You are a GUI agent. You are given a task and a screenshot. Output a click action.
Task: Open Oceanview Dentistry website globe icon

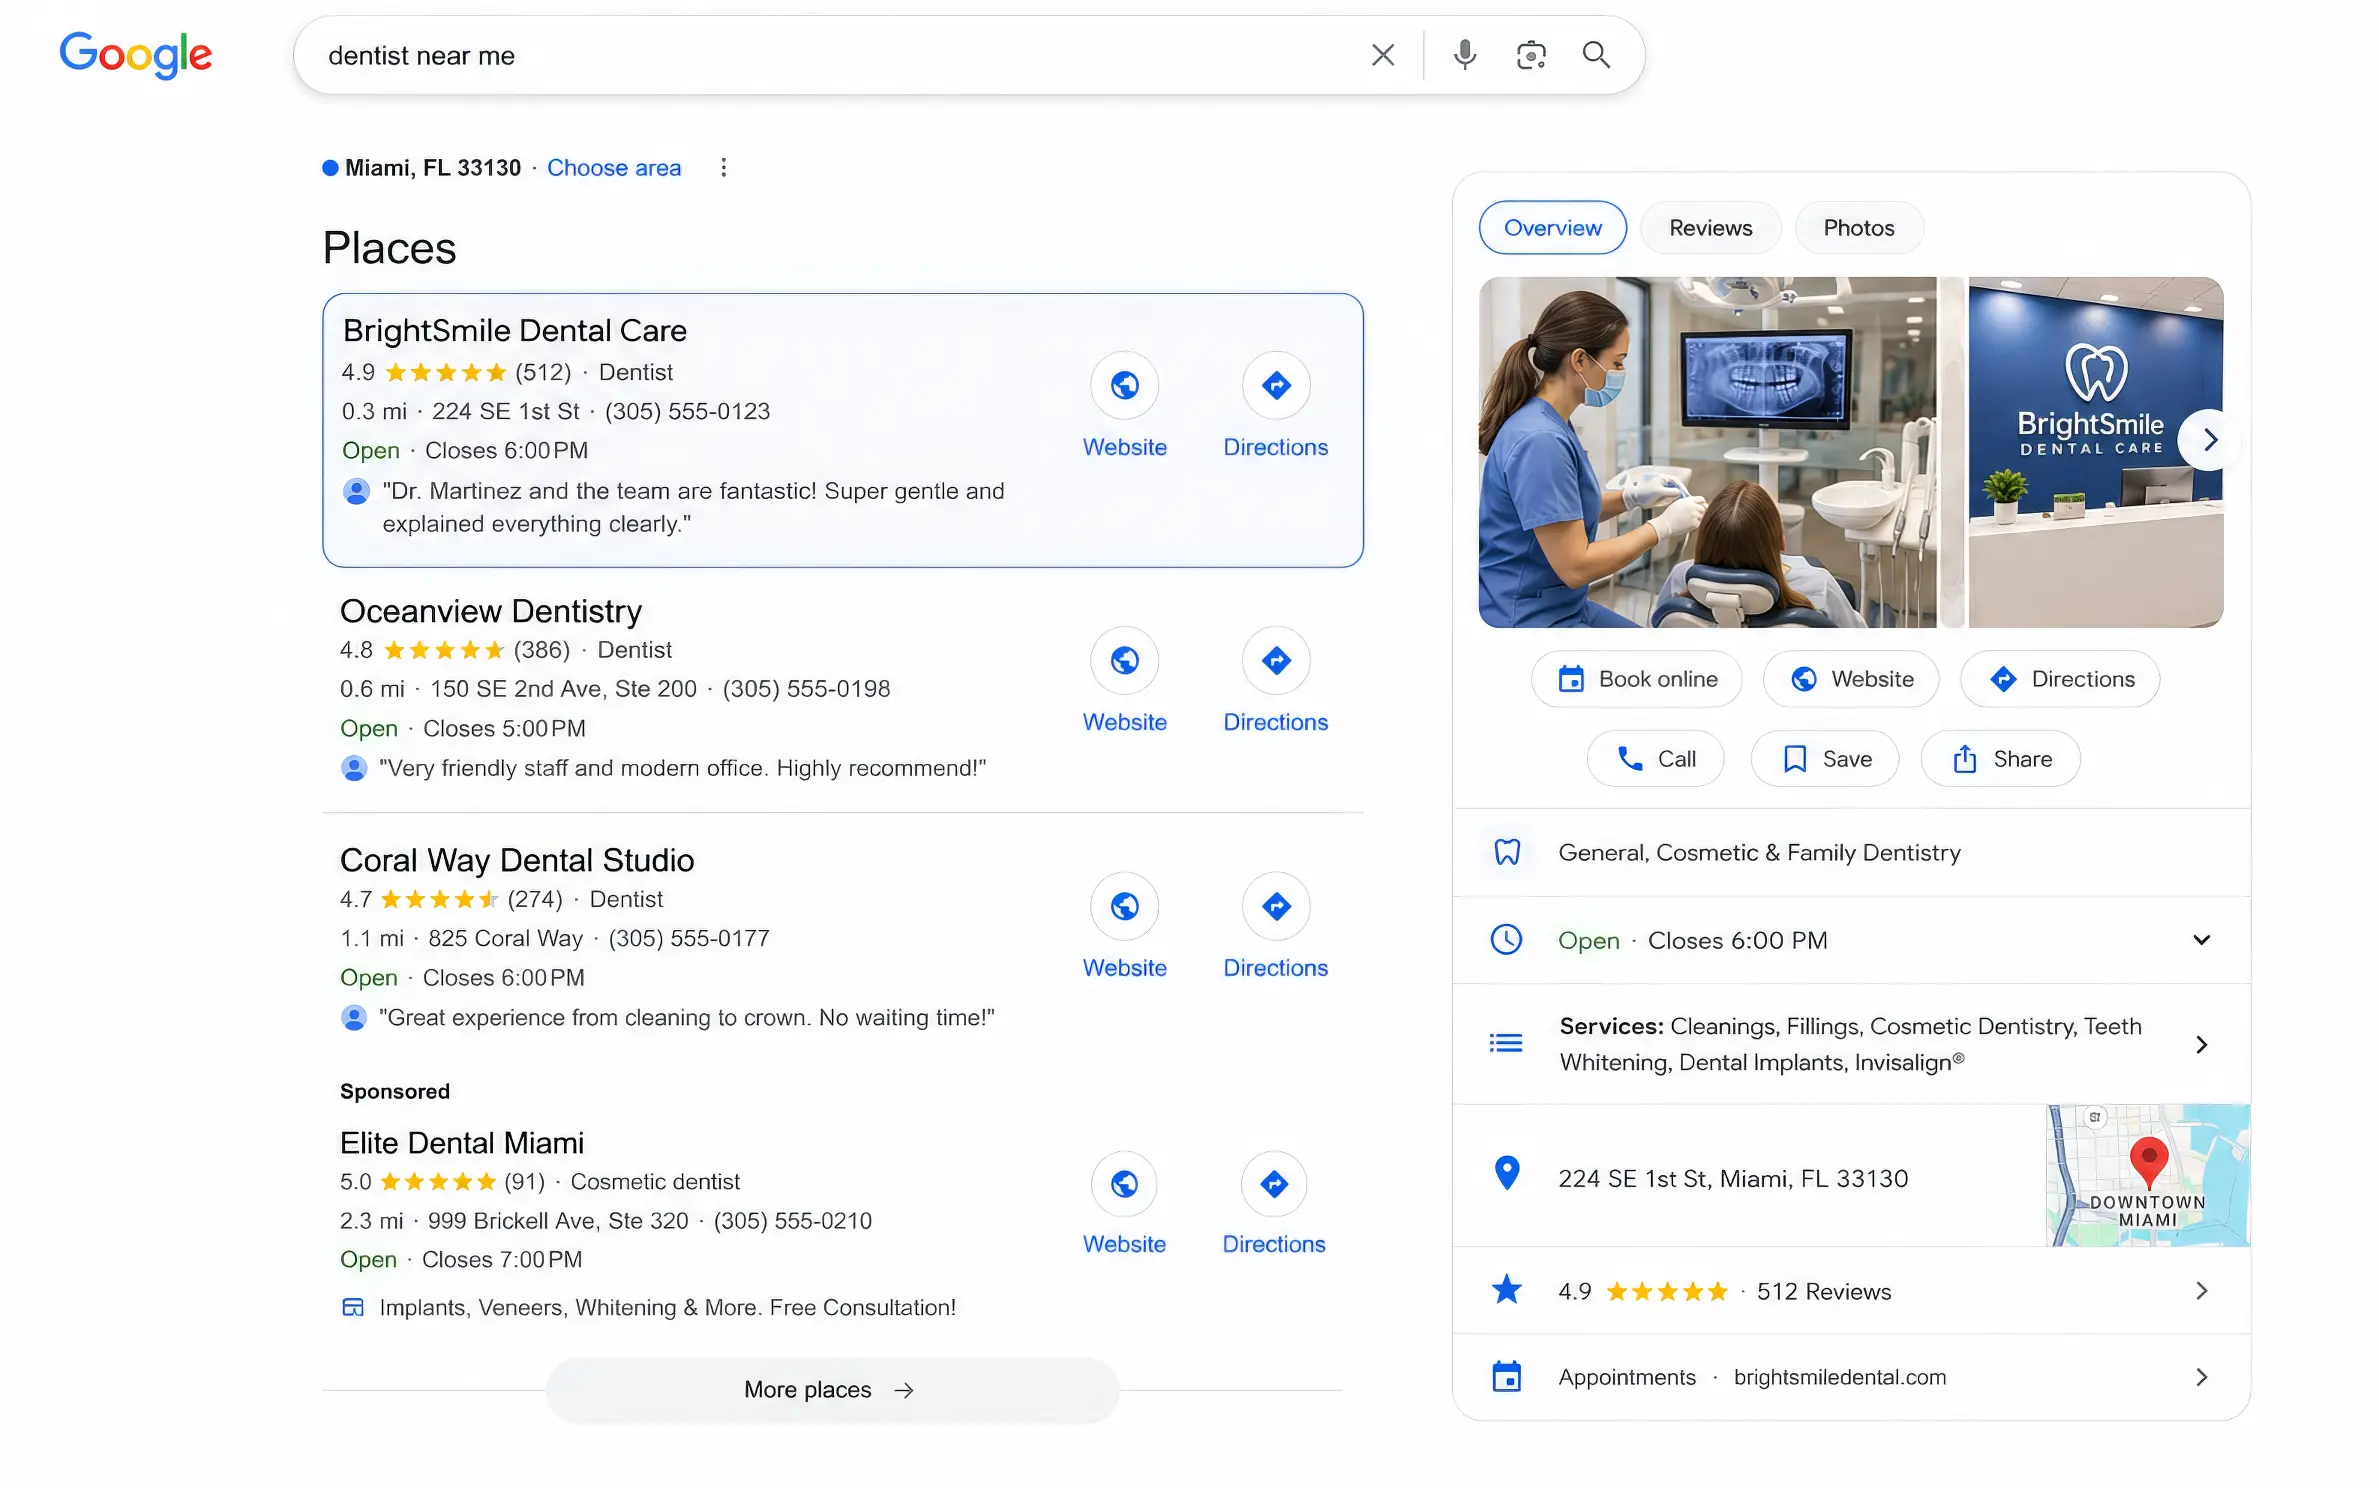pyautogui.click(x=1124, y=660)
